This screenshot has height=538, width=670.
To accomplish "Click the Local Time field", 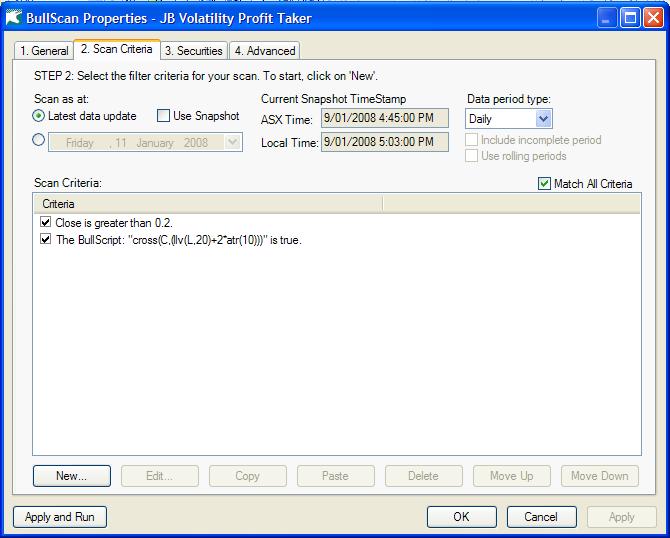I will coord(384,143).
